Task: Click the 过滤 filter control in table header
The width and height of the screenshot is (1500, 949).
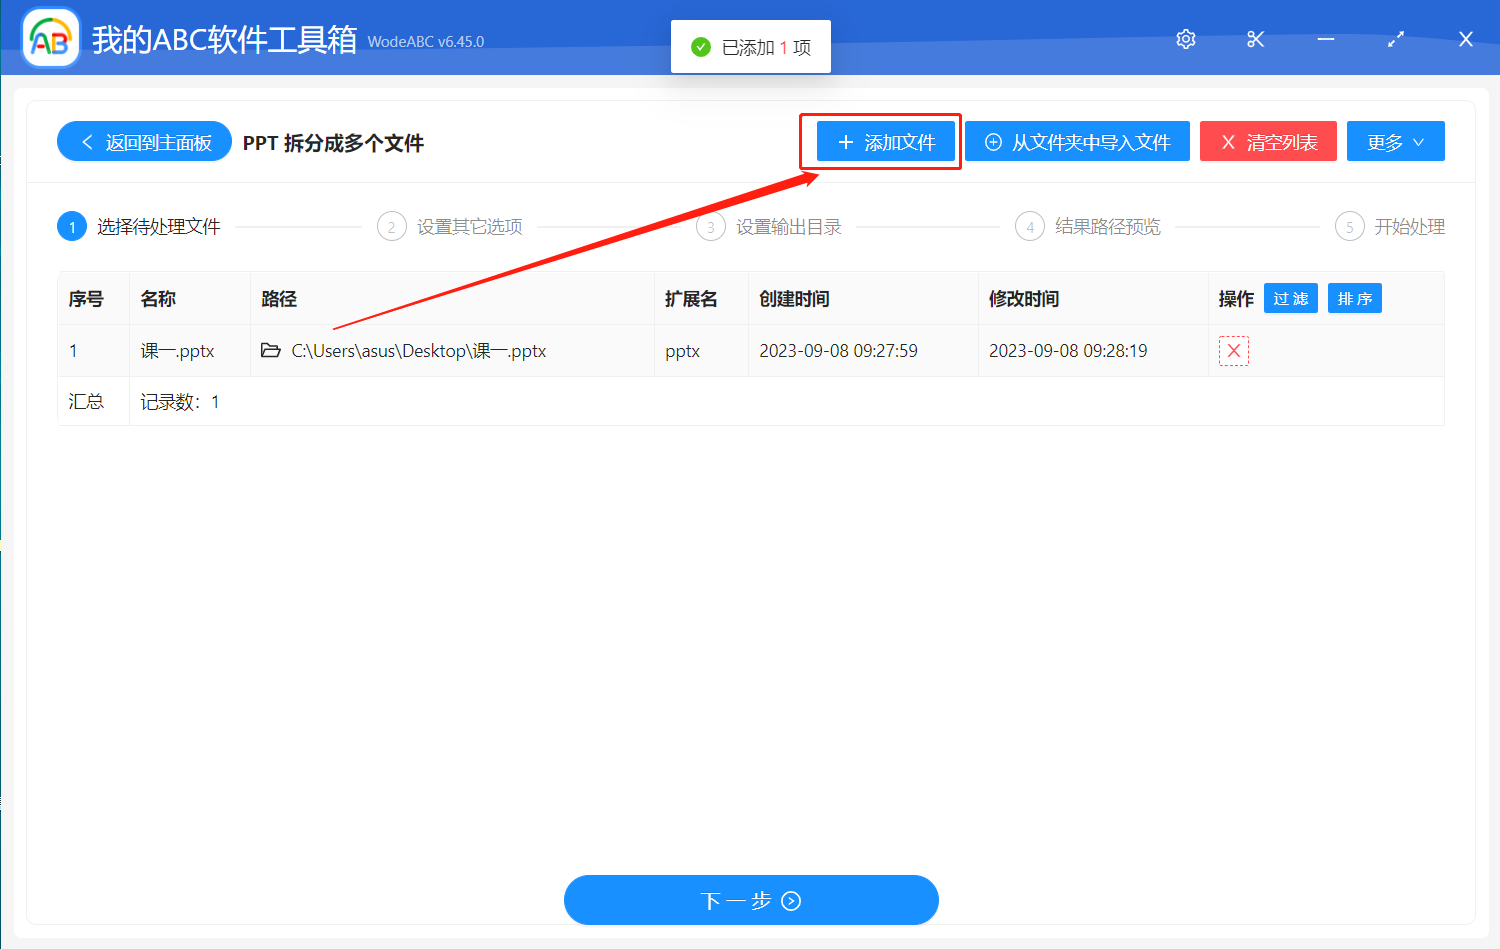Action: coord(1290,298)
